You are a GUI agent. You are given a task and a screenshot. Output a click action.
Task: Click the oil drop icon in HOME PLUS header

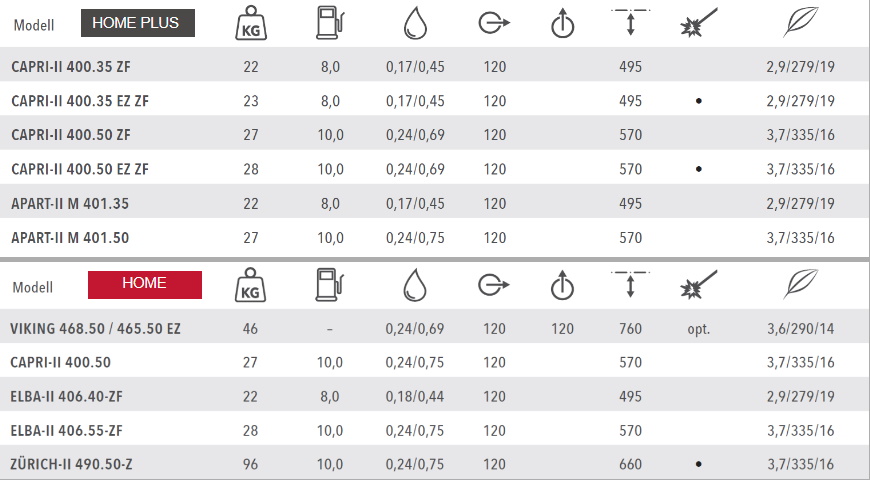coord(415,23)
